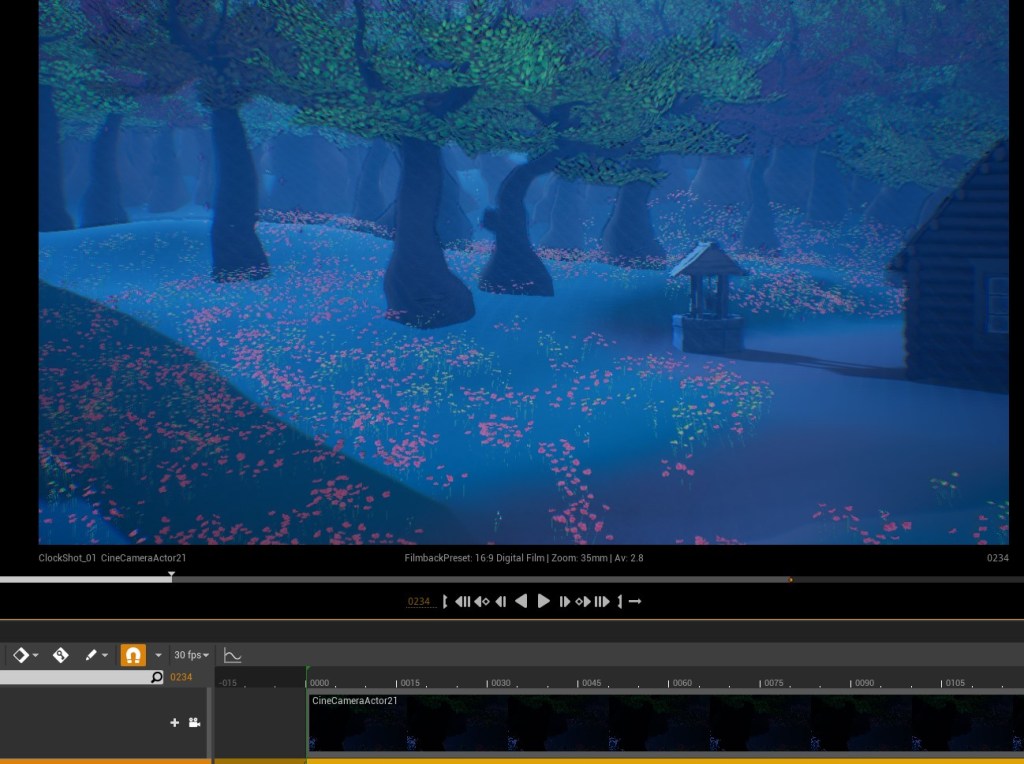
Task: Set the playback end marker bracket
Action: click(619, 601)
